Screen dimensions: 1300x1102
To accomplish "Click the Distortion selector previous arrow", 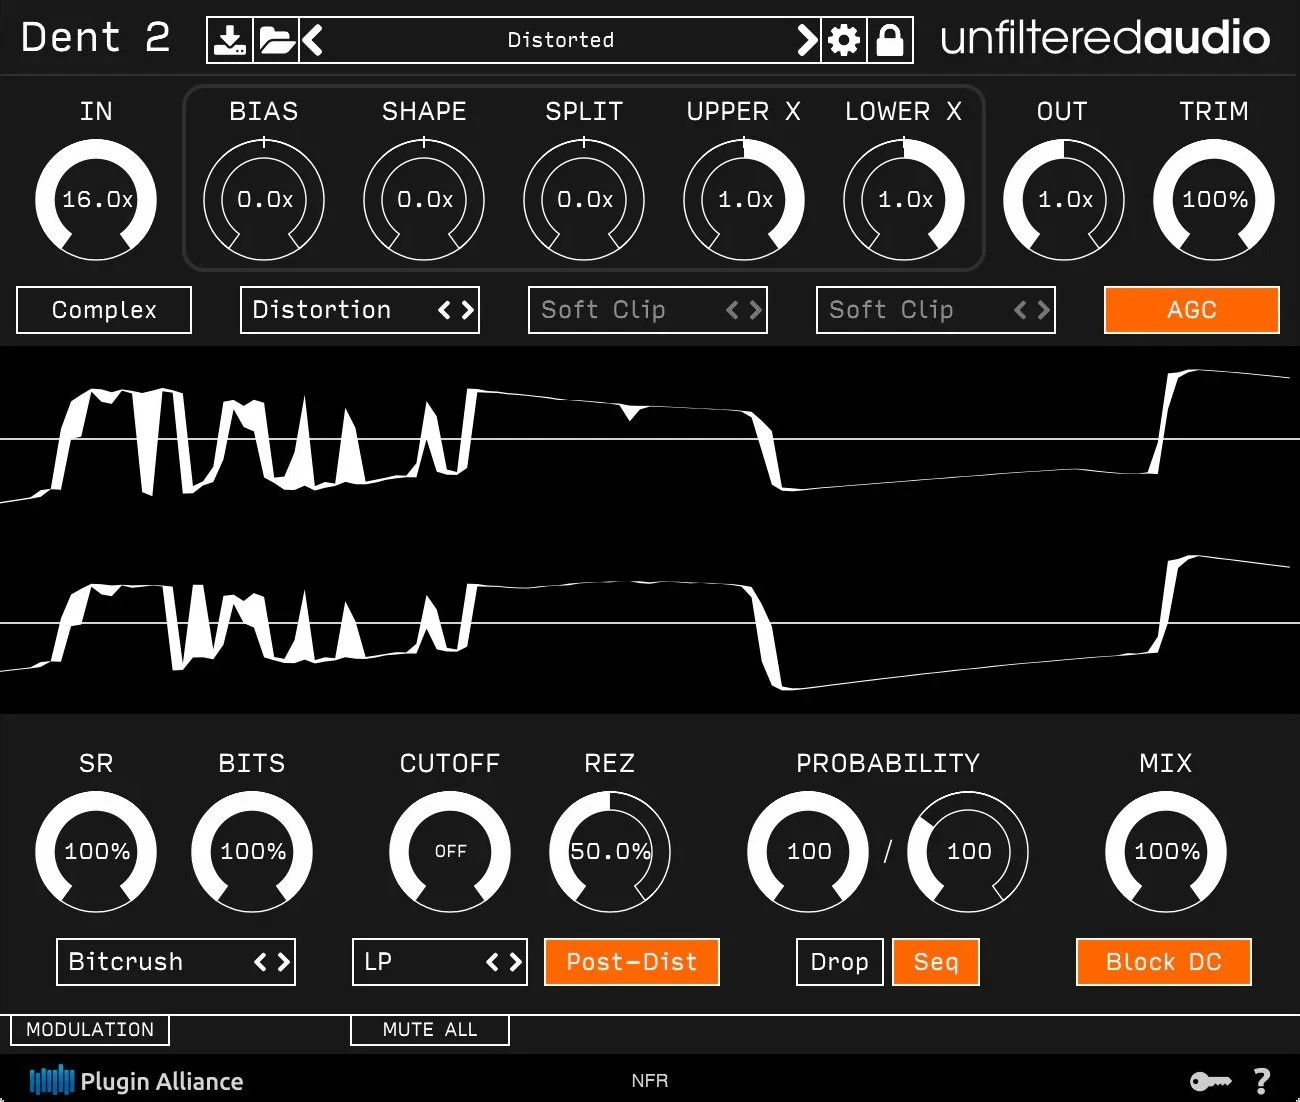I will [444, 310].
